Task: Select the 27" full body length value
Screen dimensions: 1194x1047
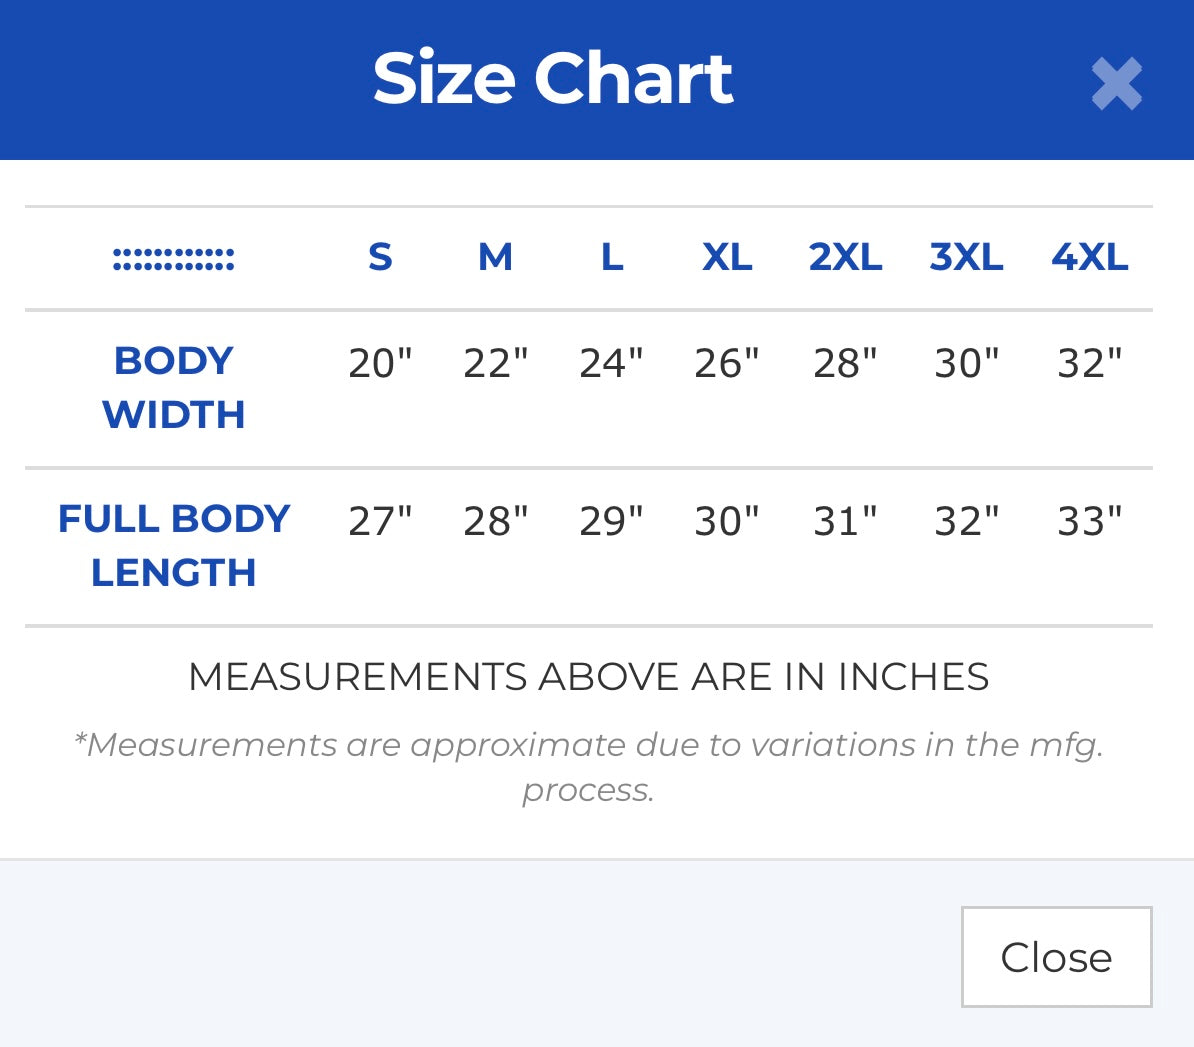Action: point(380,521)
